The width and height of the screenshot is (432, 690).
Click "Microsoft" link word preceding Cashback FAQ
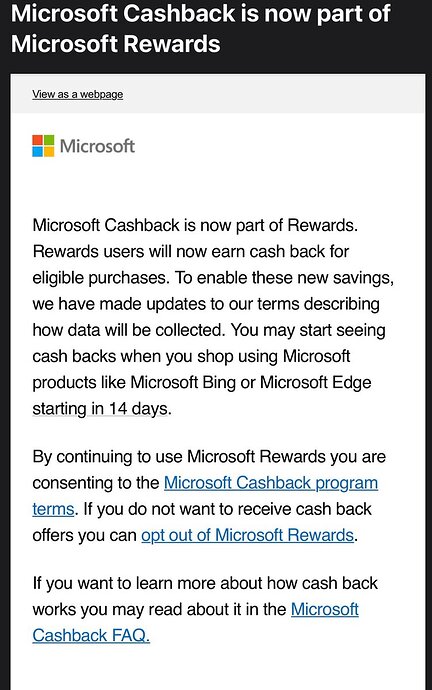coord(325,609)
